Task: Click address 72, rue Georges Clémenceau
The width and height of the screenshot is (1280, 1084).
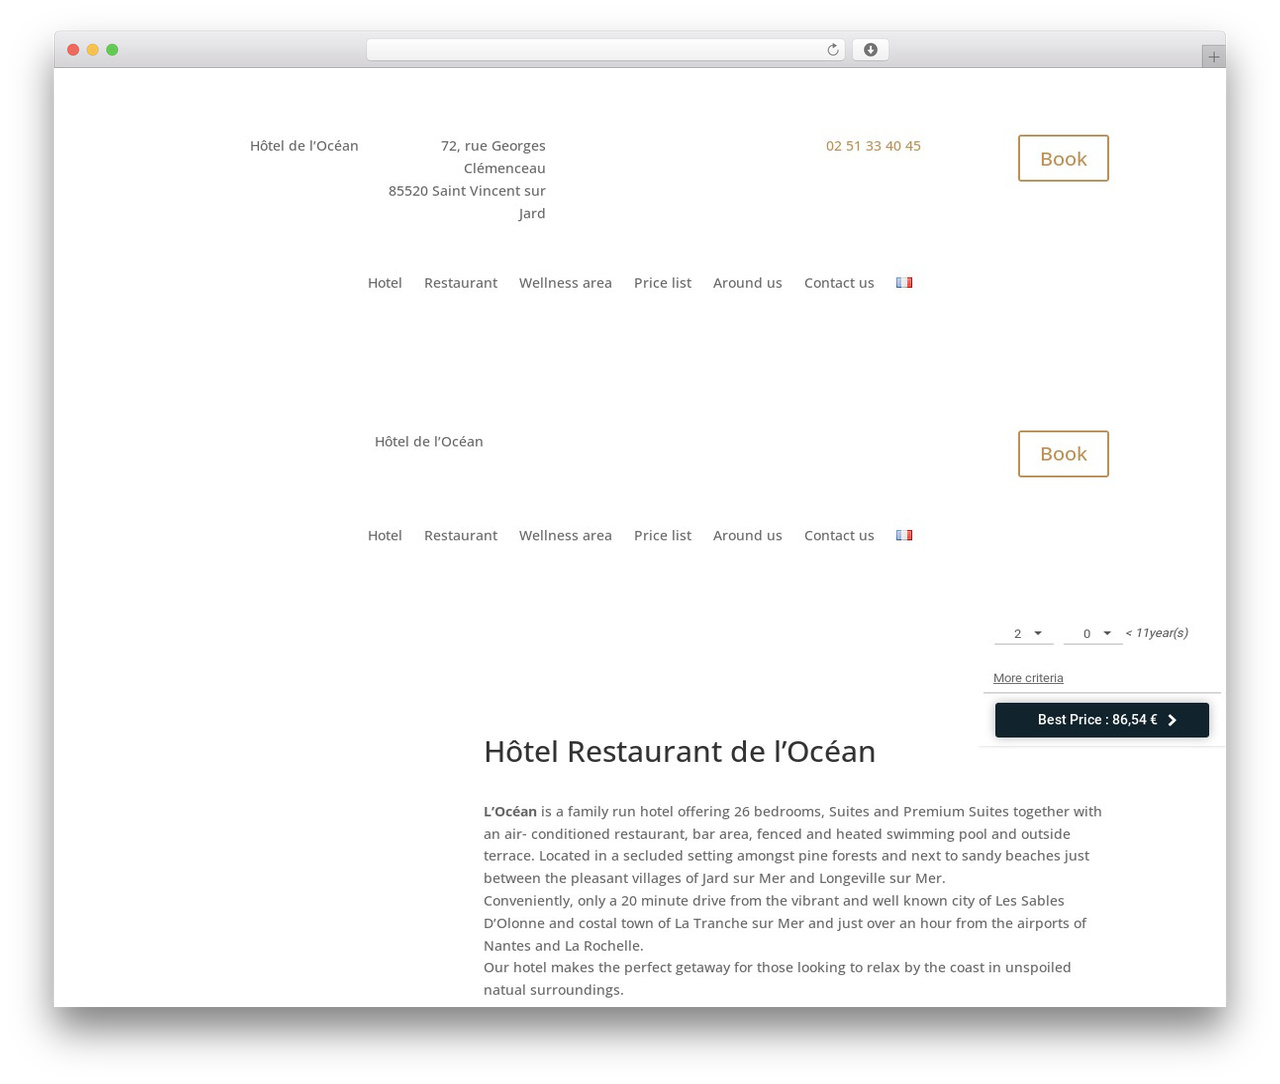Action: (493, 157)
